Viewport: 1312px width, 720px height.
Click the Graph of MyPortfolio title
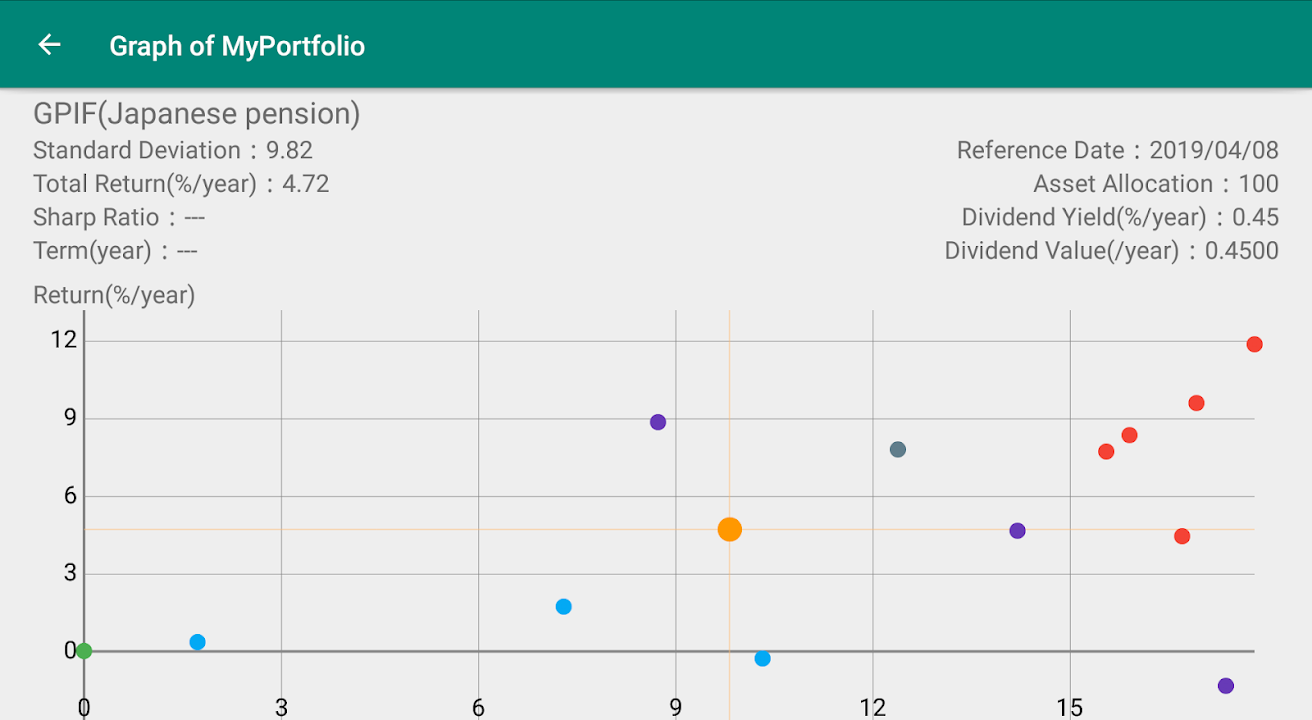[237, 46]
